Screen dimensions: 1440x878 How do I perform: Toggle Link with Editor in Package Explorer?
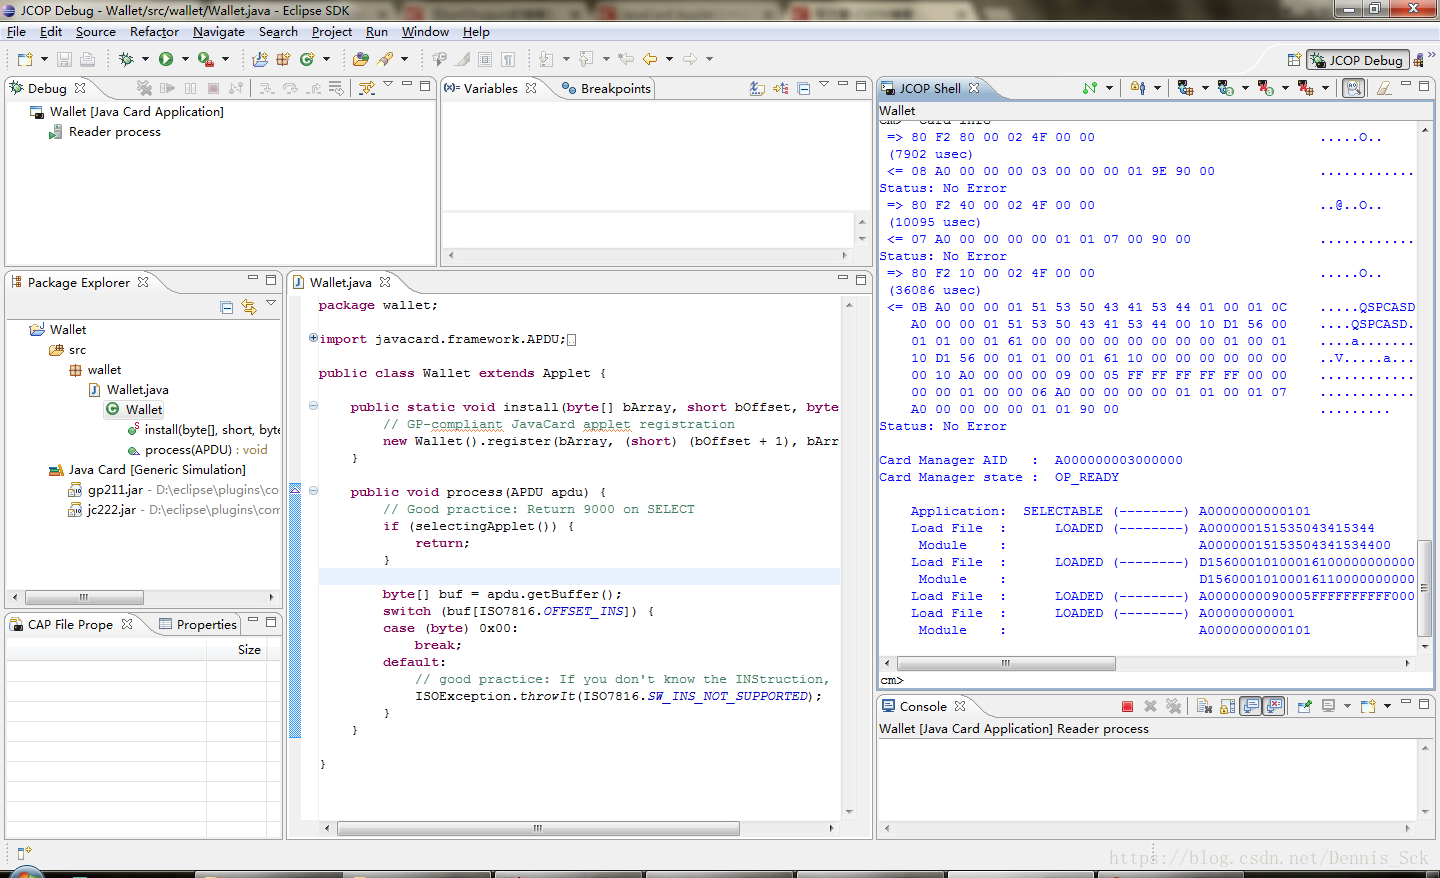(249, 307)
